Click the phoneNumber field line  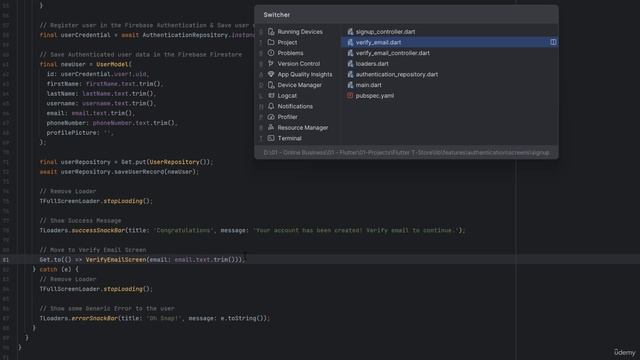tap(112, 123)
